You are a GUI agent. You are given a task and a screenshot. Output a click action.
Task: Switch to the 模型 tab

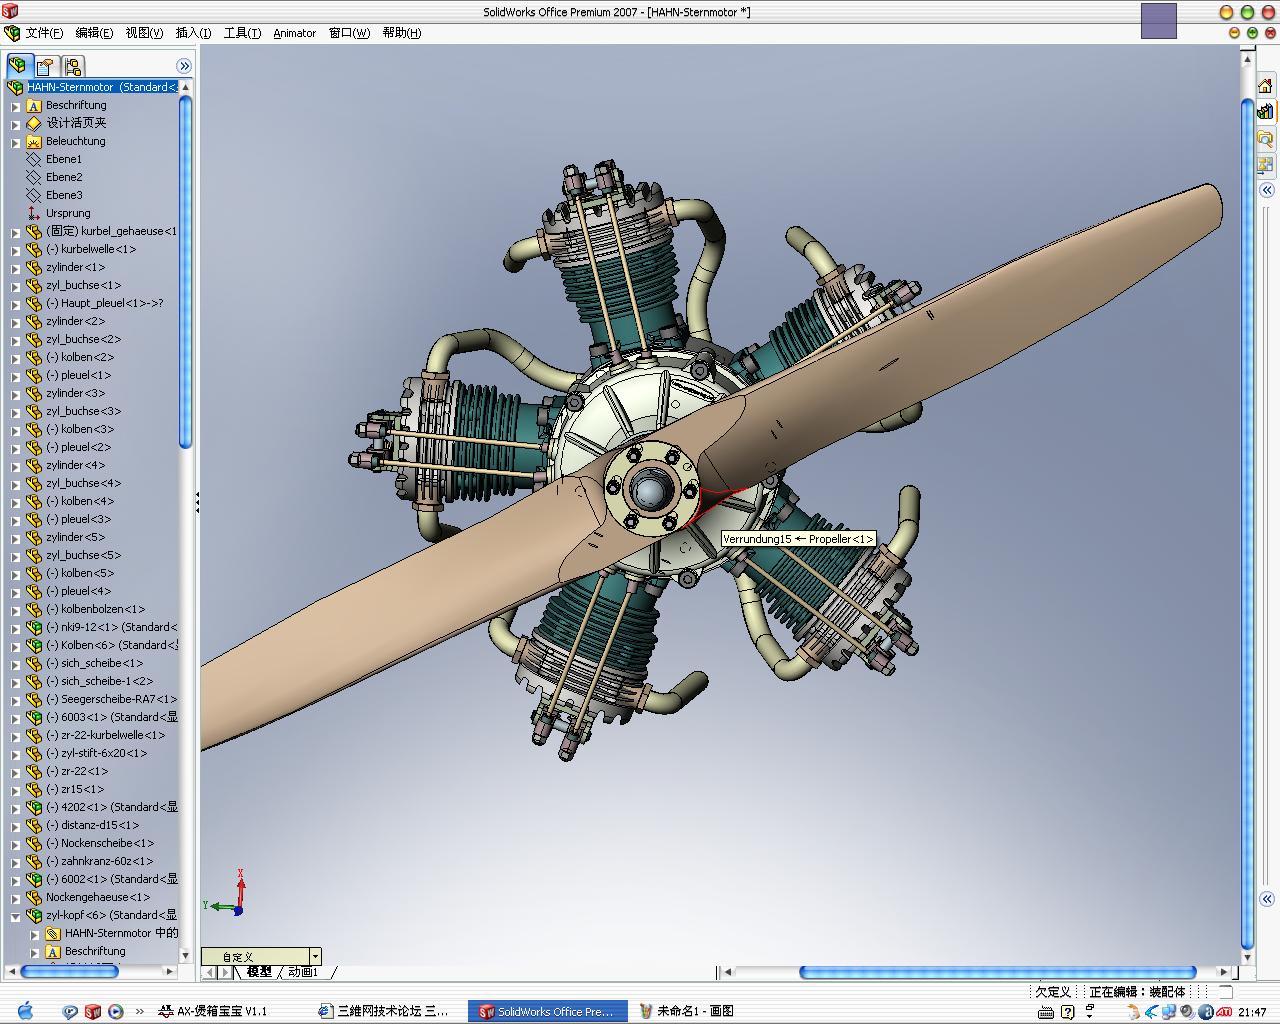[x=259, y=972]
